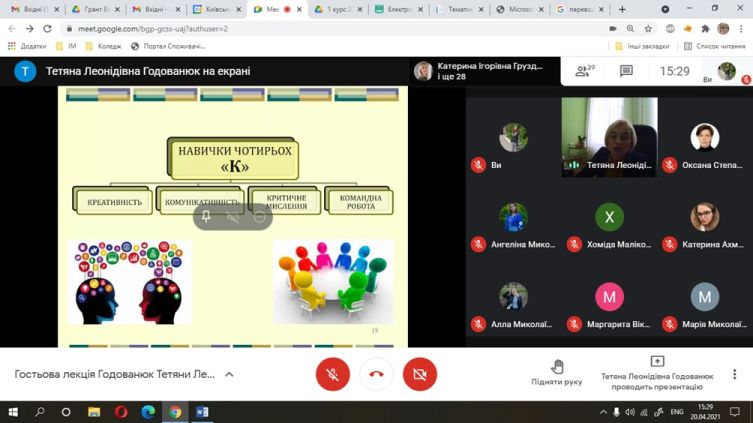This screenshot has height=423, width=753.
Task: Expand meeting details chevron next to lecture title
Action: tap(229, 374)
